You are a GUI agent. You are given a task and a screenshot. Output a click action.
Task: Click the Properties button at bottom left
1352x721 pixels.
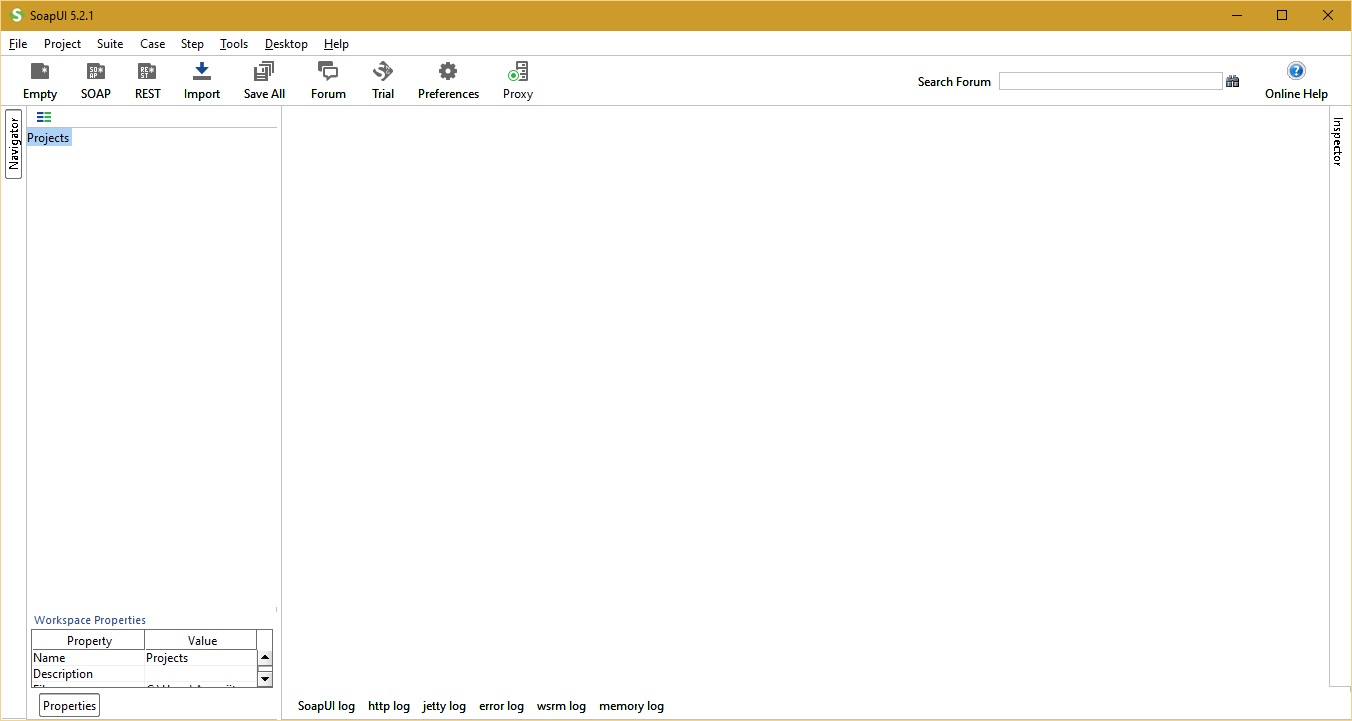tap(70, 706)
